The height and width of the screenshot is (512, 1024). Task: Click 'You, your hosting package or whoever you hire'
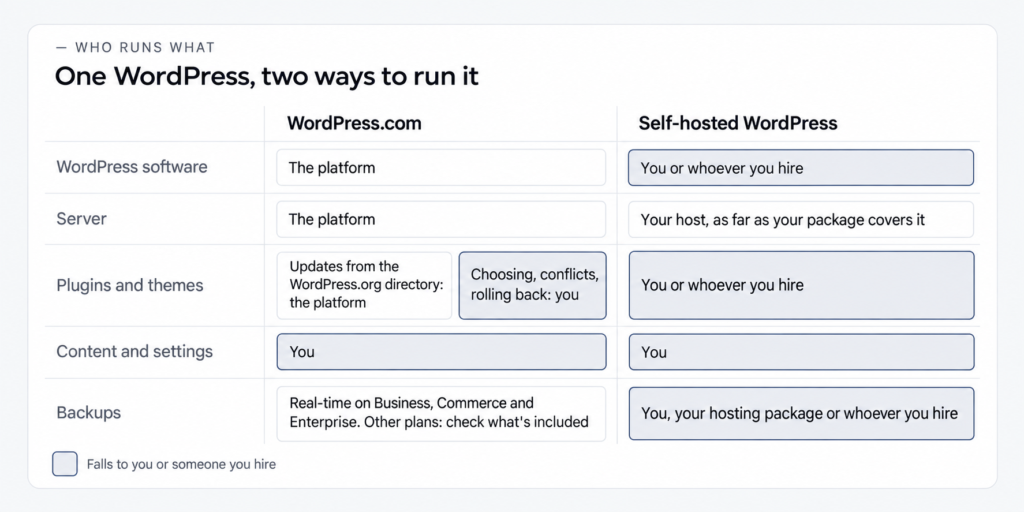click(x=801, y=413)
